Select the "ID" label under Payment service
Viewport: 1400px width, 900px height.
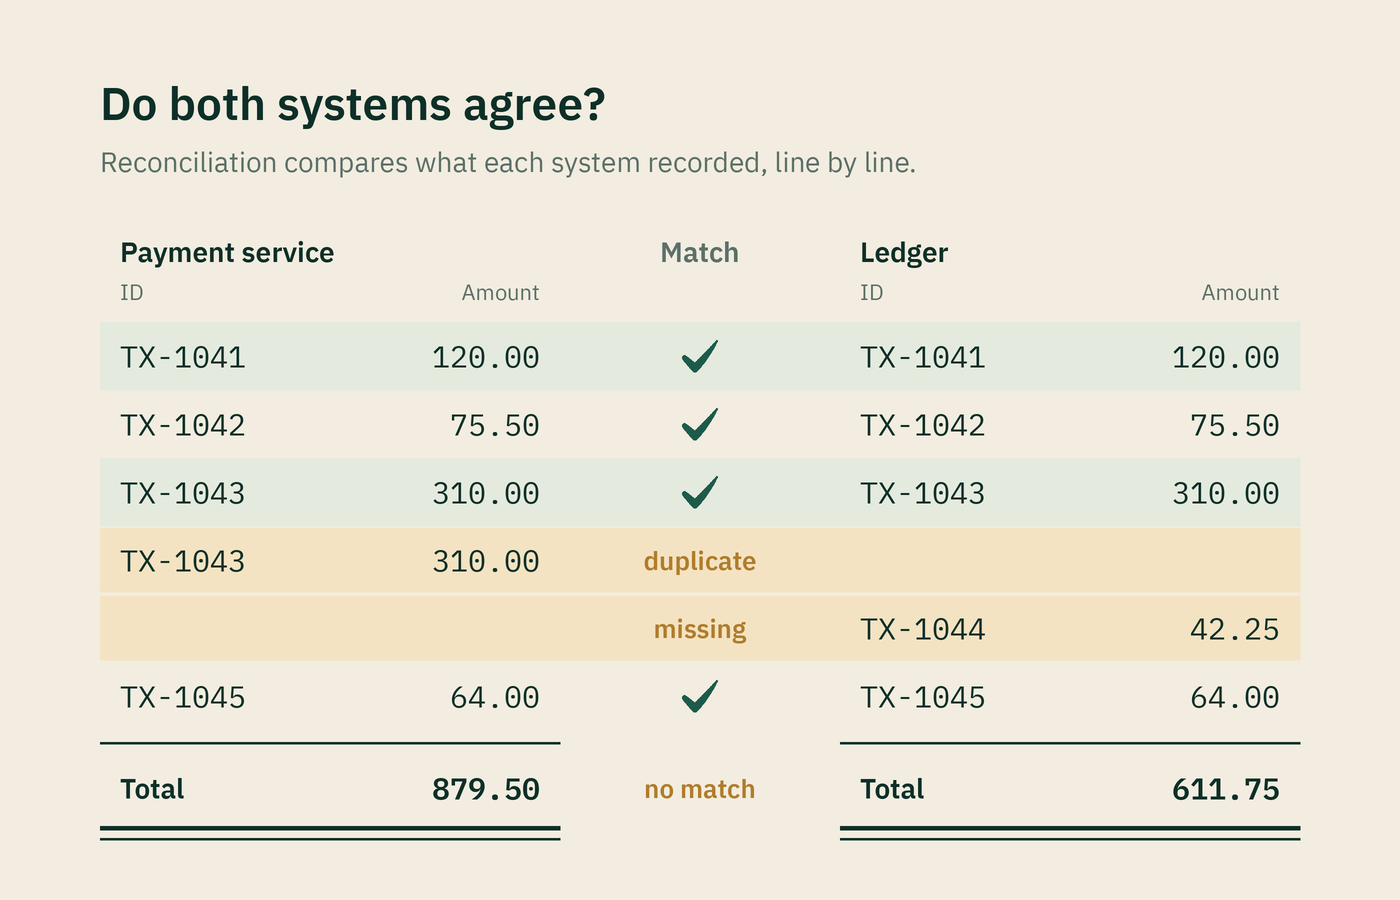pos(132,293)
